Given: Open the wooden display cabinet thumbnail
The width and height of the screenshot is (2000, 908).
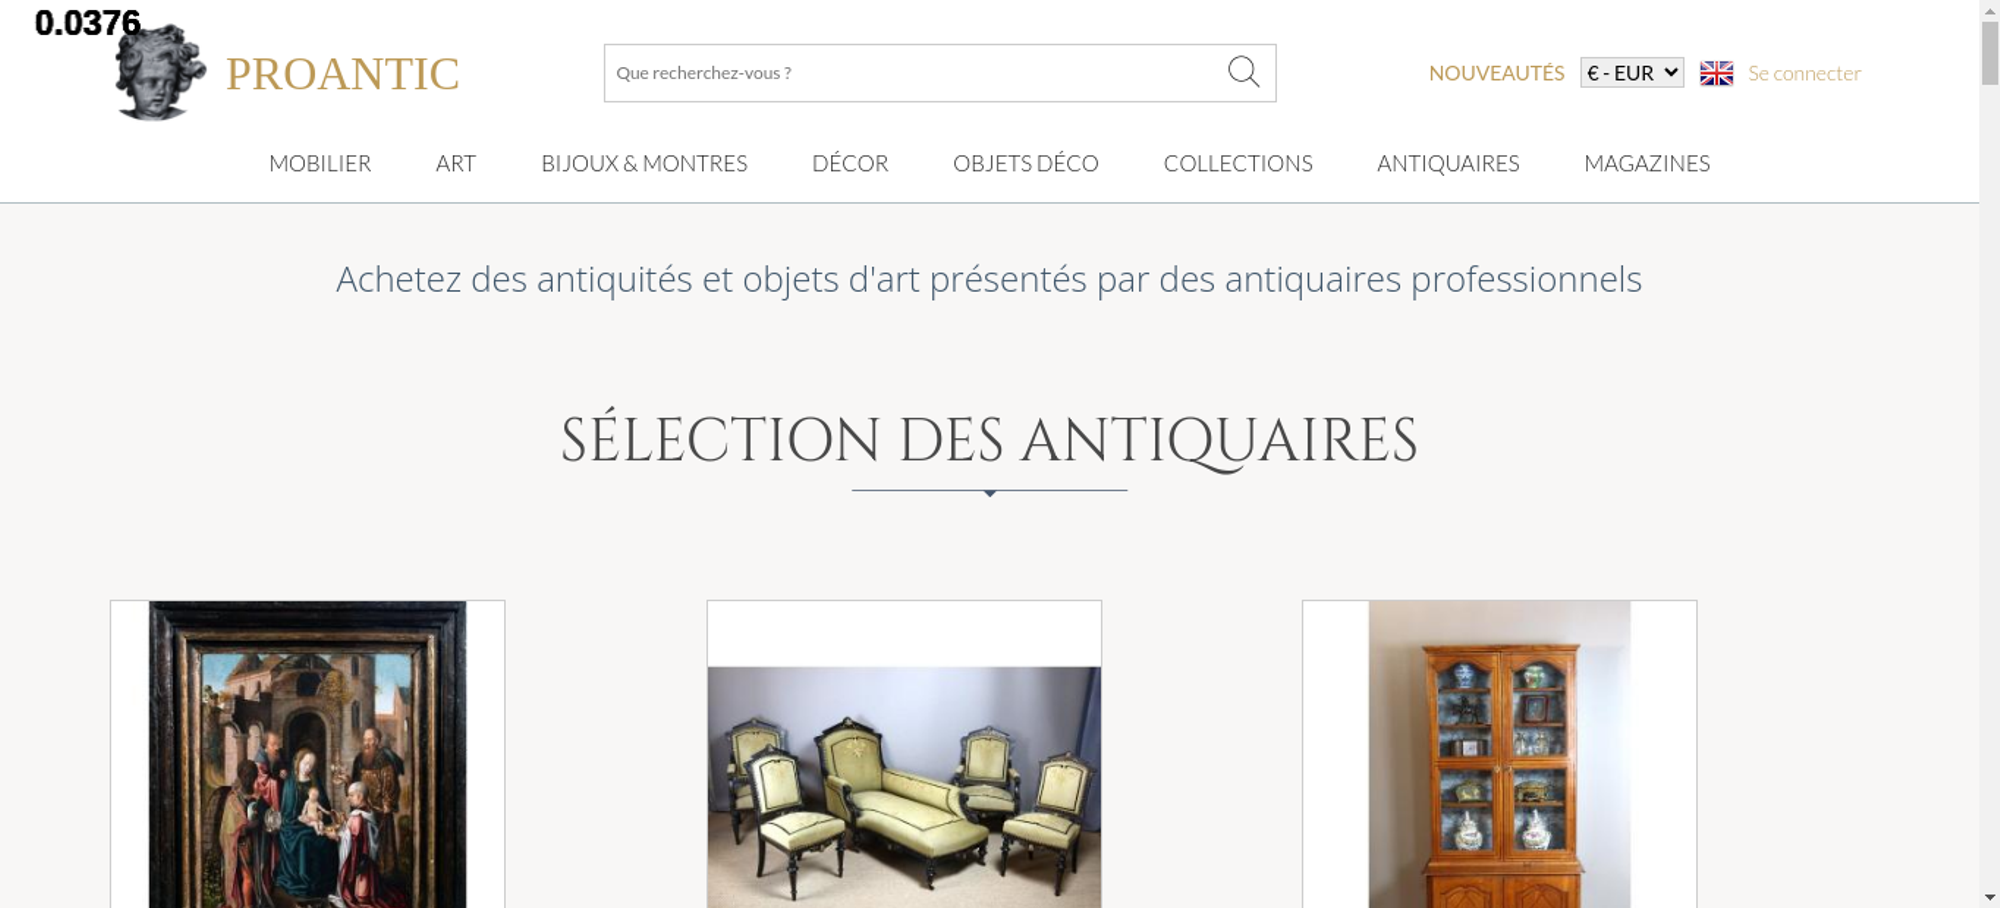Looking at the screenshot, I should (x=1499, y=754).
